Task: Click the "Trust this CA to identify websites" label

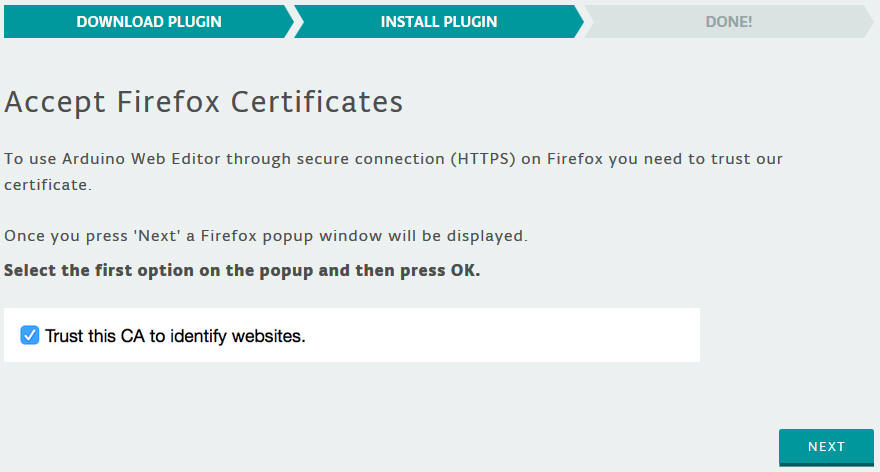Action: 175,336
